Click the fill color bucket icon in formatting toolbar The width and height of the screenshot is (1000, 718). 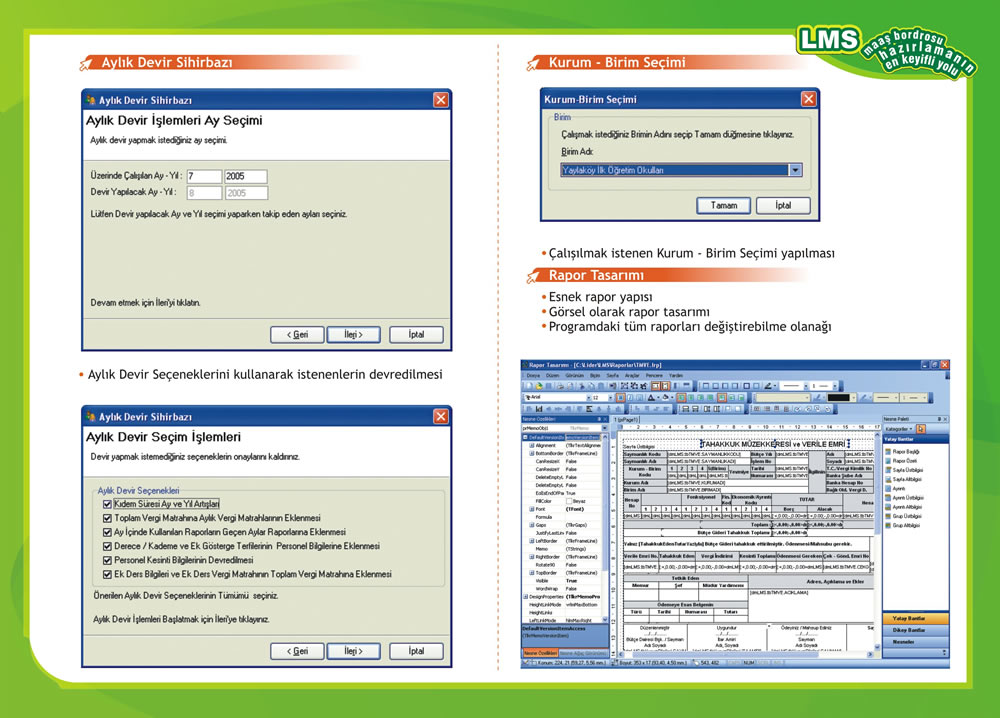pos(666,397)
